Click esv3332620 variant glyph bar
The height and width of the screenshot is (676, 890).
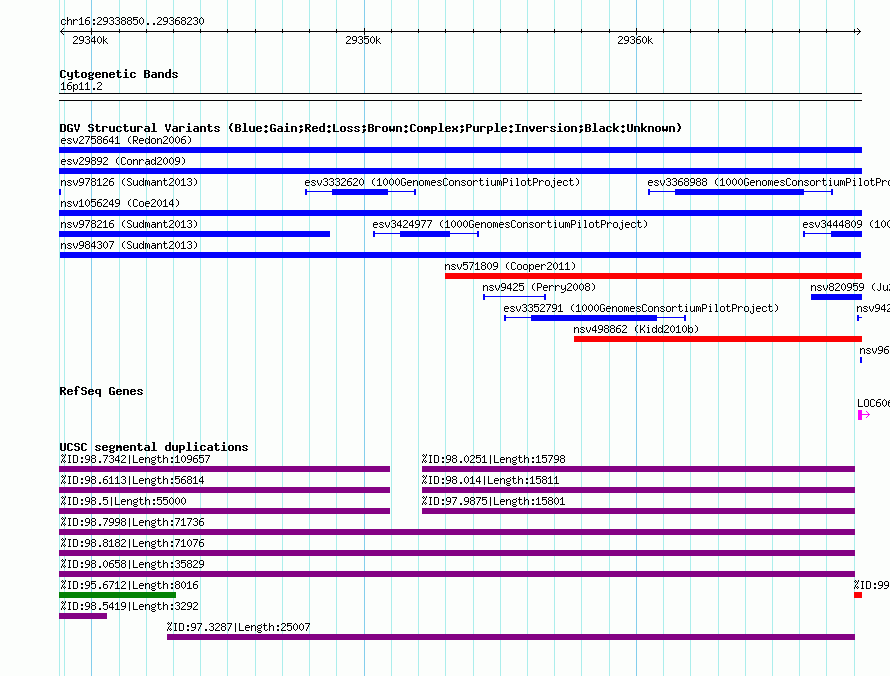tap(360, 192)
